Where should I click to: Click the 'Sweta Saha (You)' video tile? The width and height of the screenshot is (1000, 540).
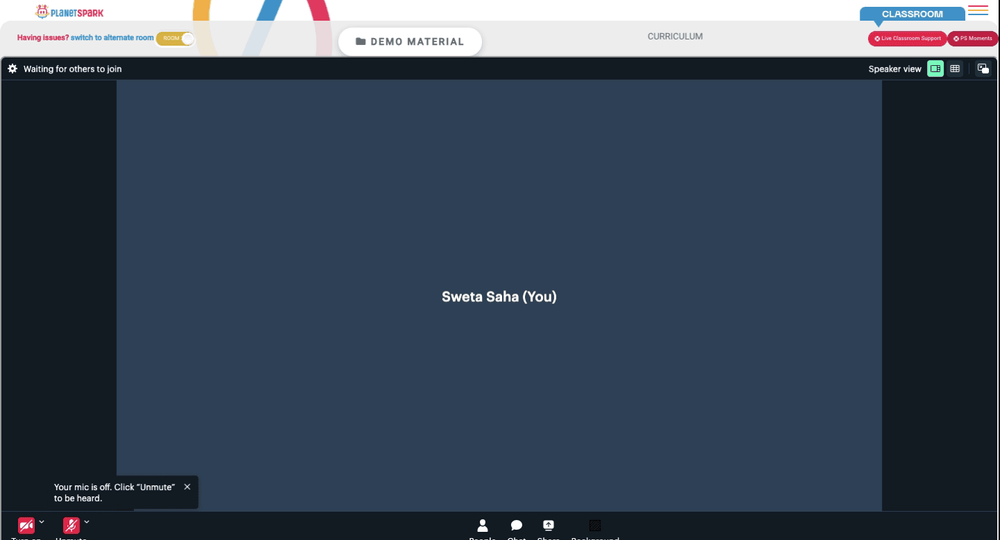pyautogui.click(x=499, y=295)
